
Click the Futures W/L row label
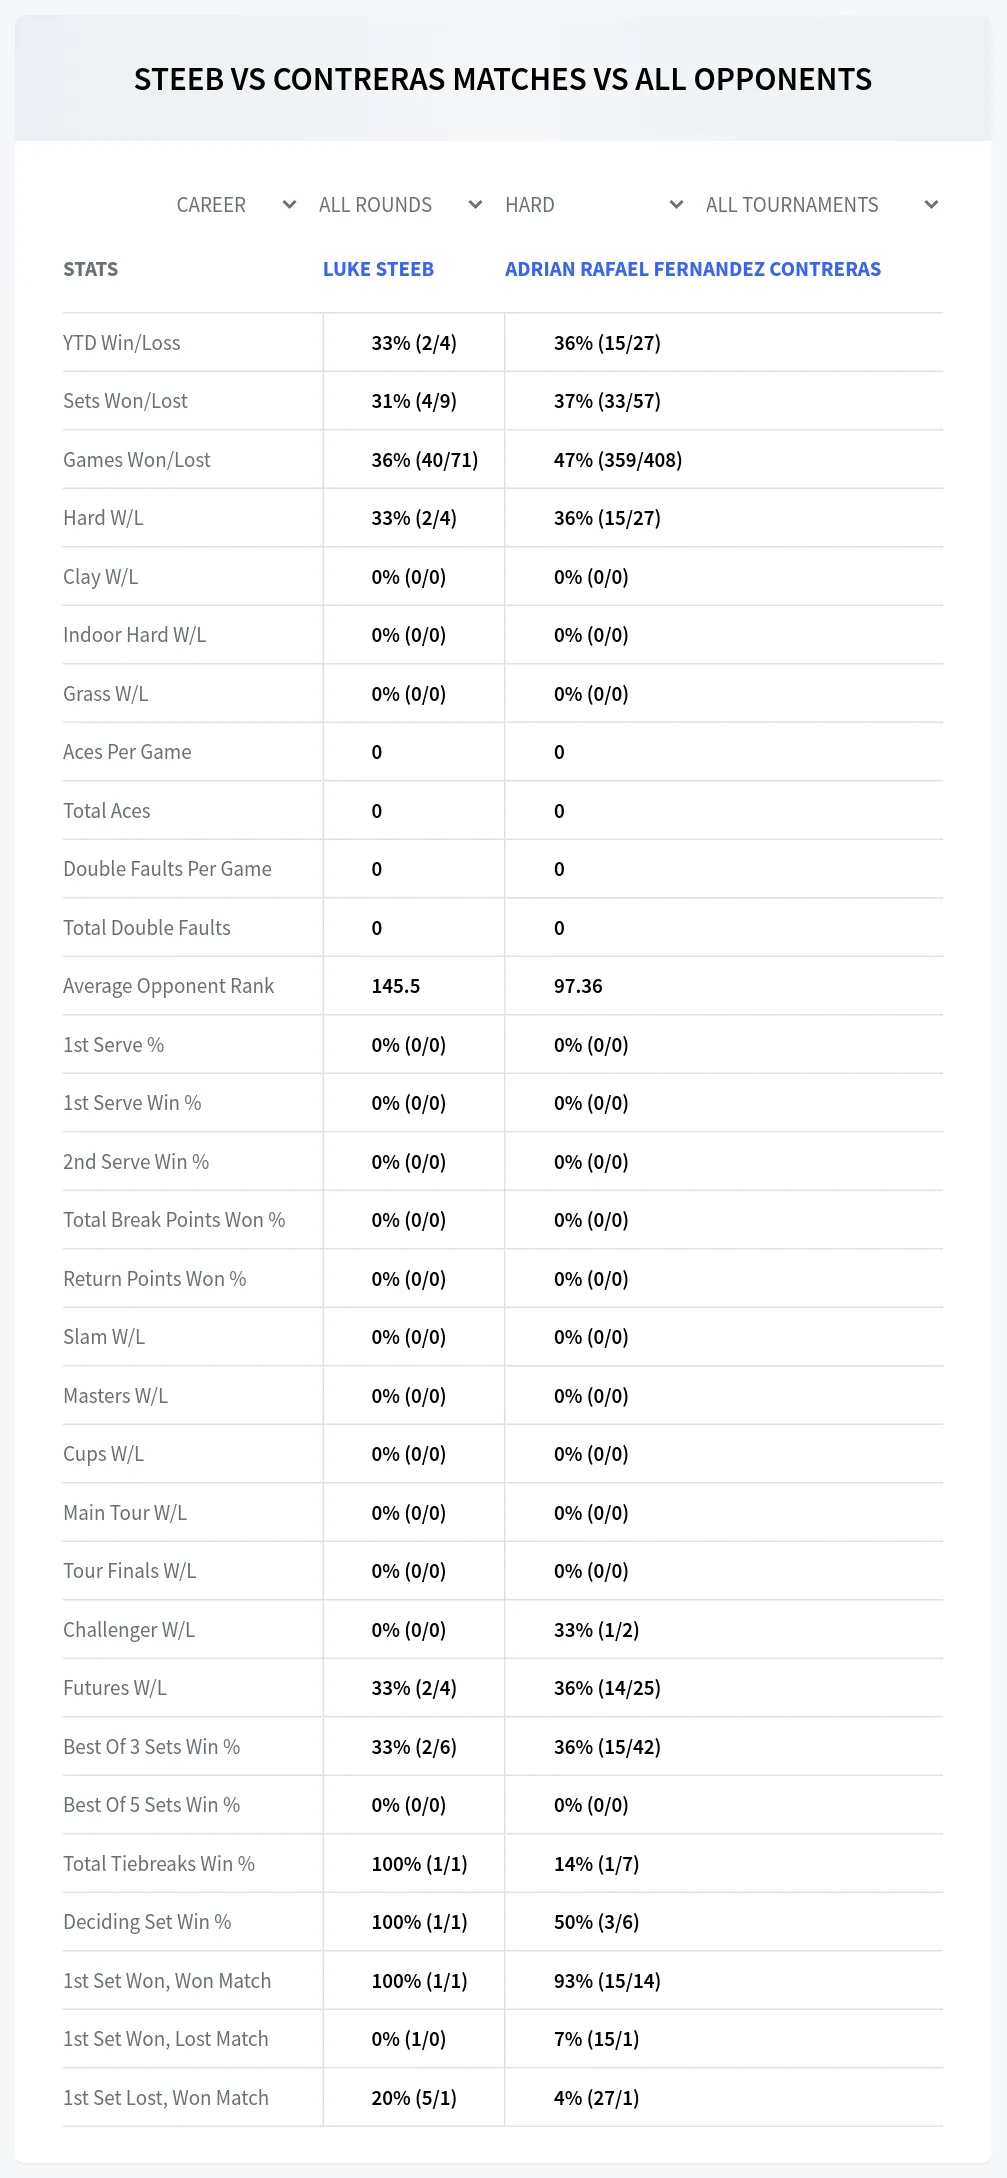tap(115, 1688)
